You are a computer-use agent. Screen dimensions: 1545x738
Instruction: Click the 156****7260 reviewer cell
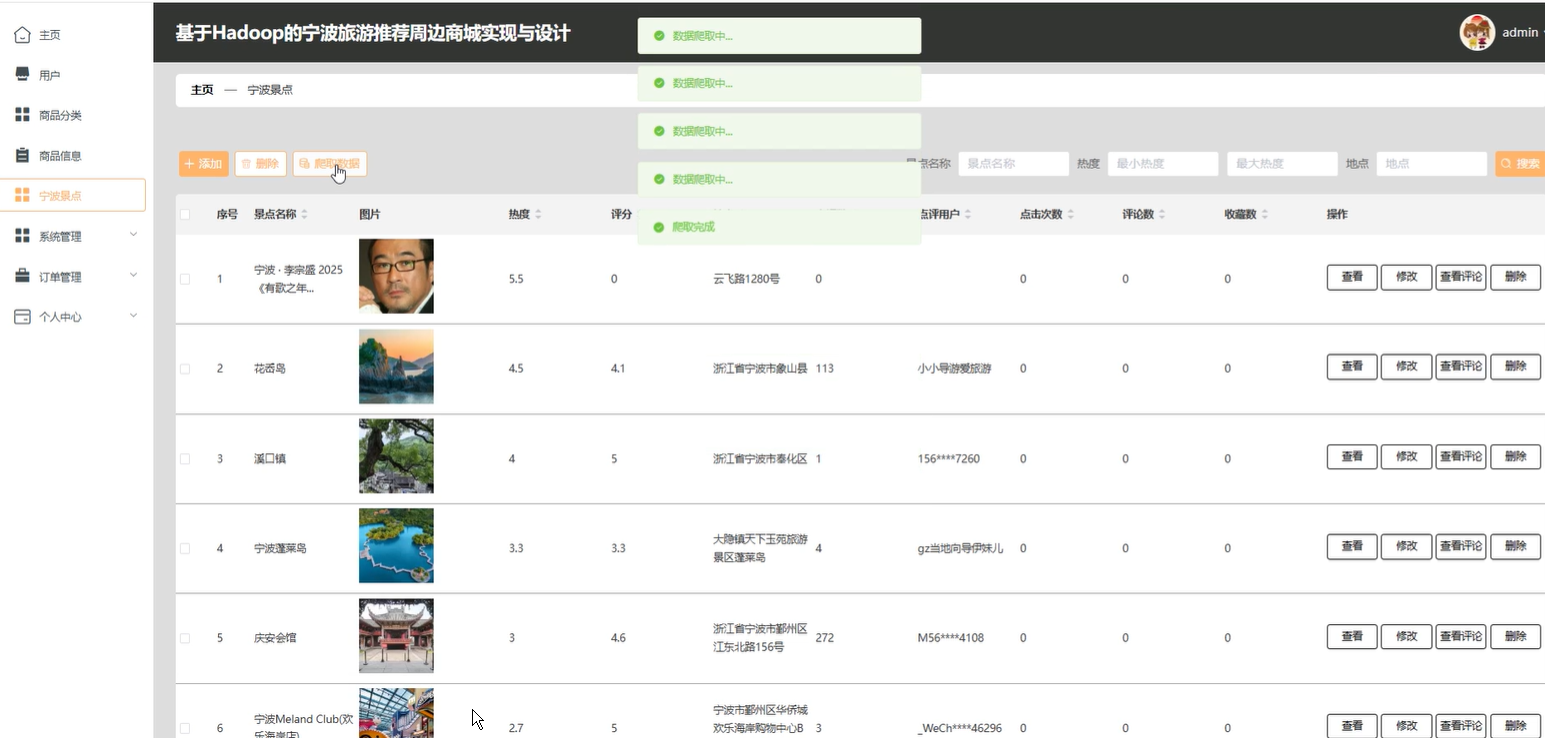click(948, 459)
